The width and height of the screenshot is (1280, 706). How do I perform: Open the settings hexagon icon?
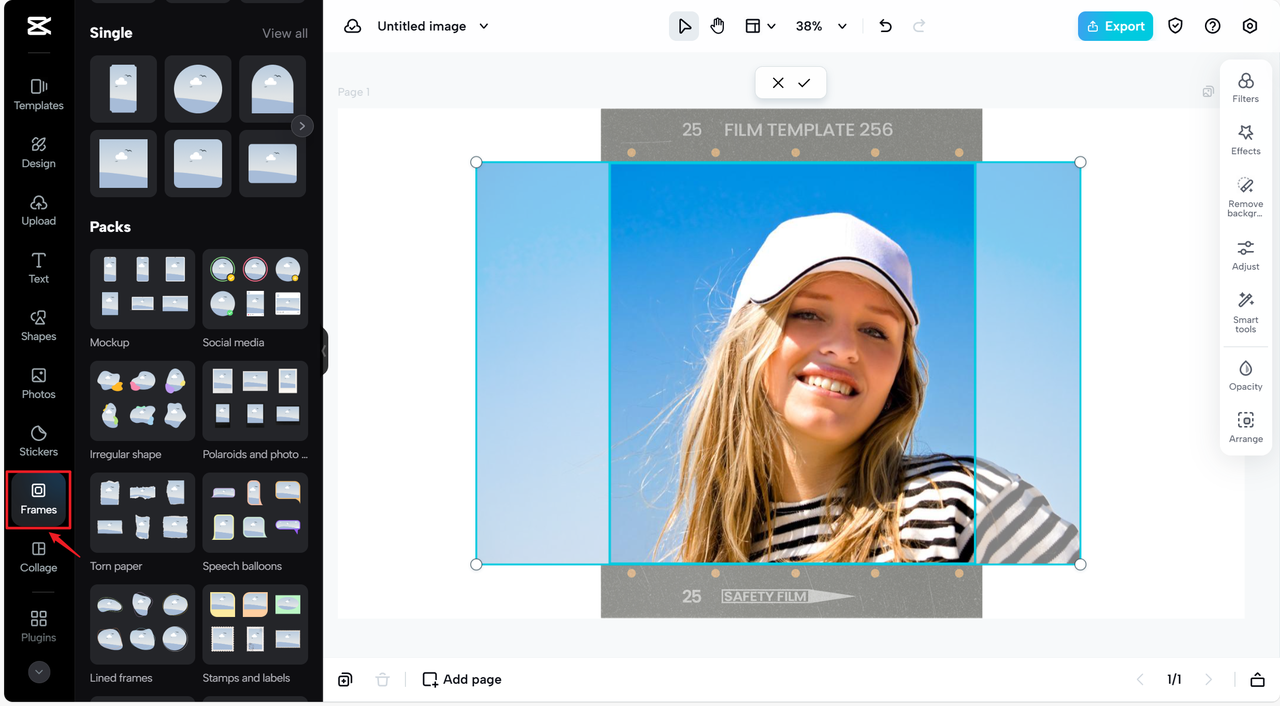[x=1250, y=26]
